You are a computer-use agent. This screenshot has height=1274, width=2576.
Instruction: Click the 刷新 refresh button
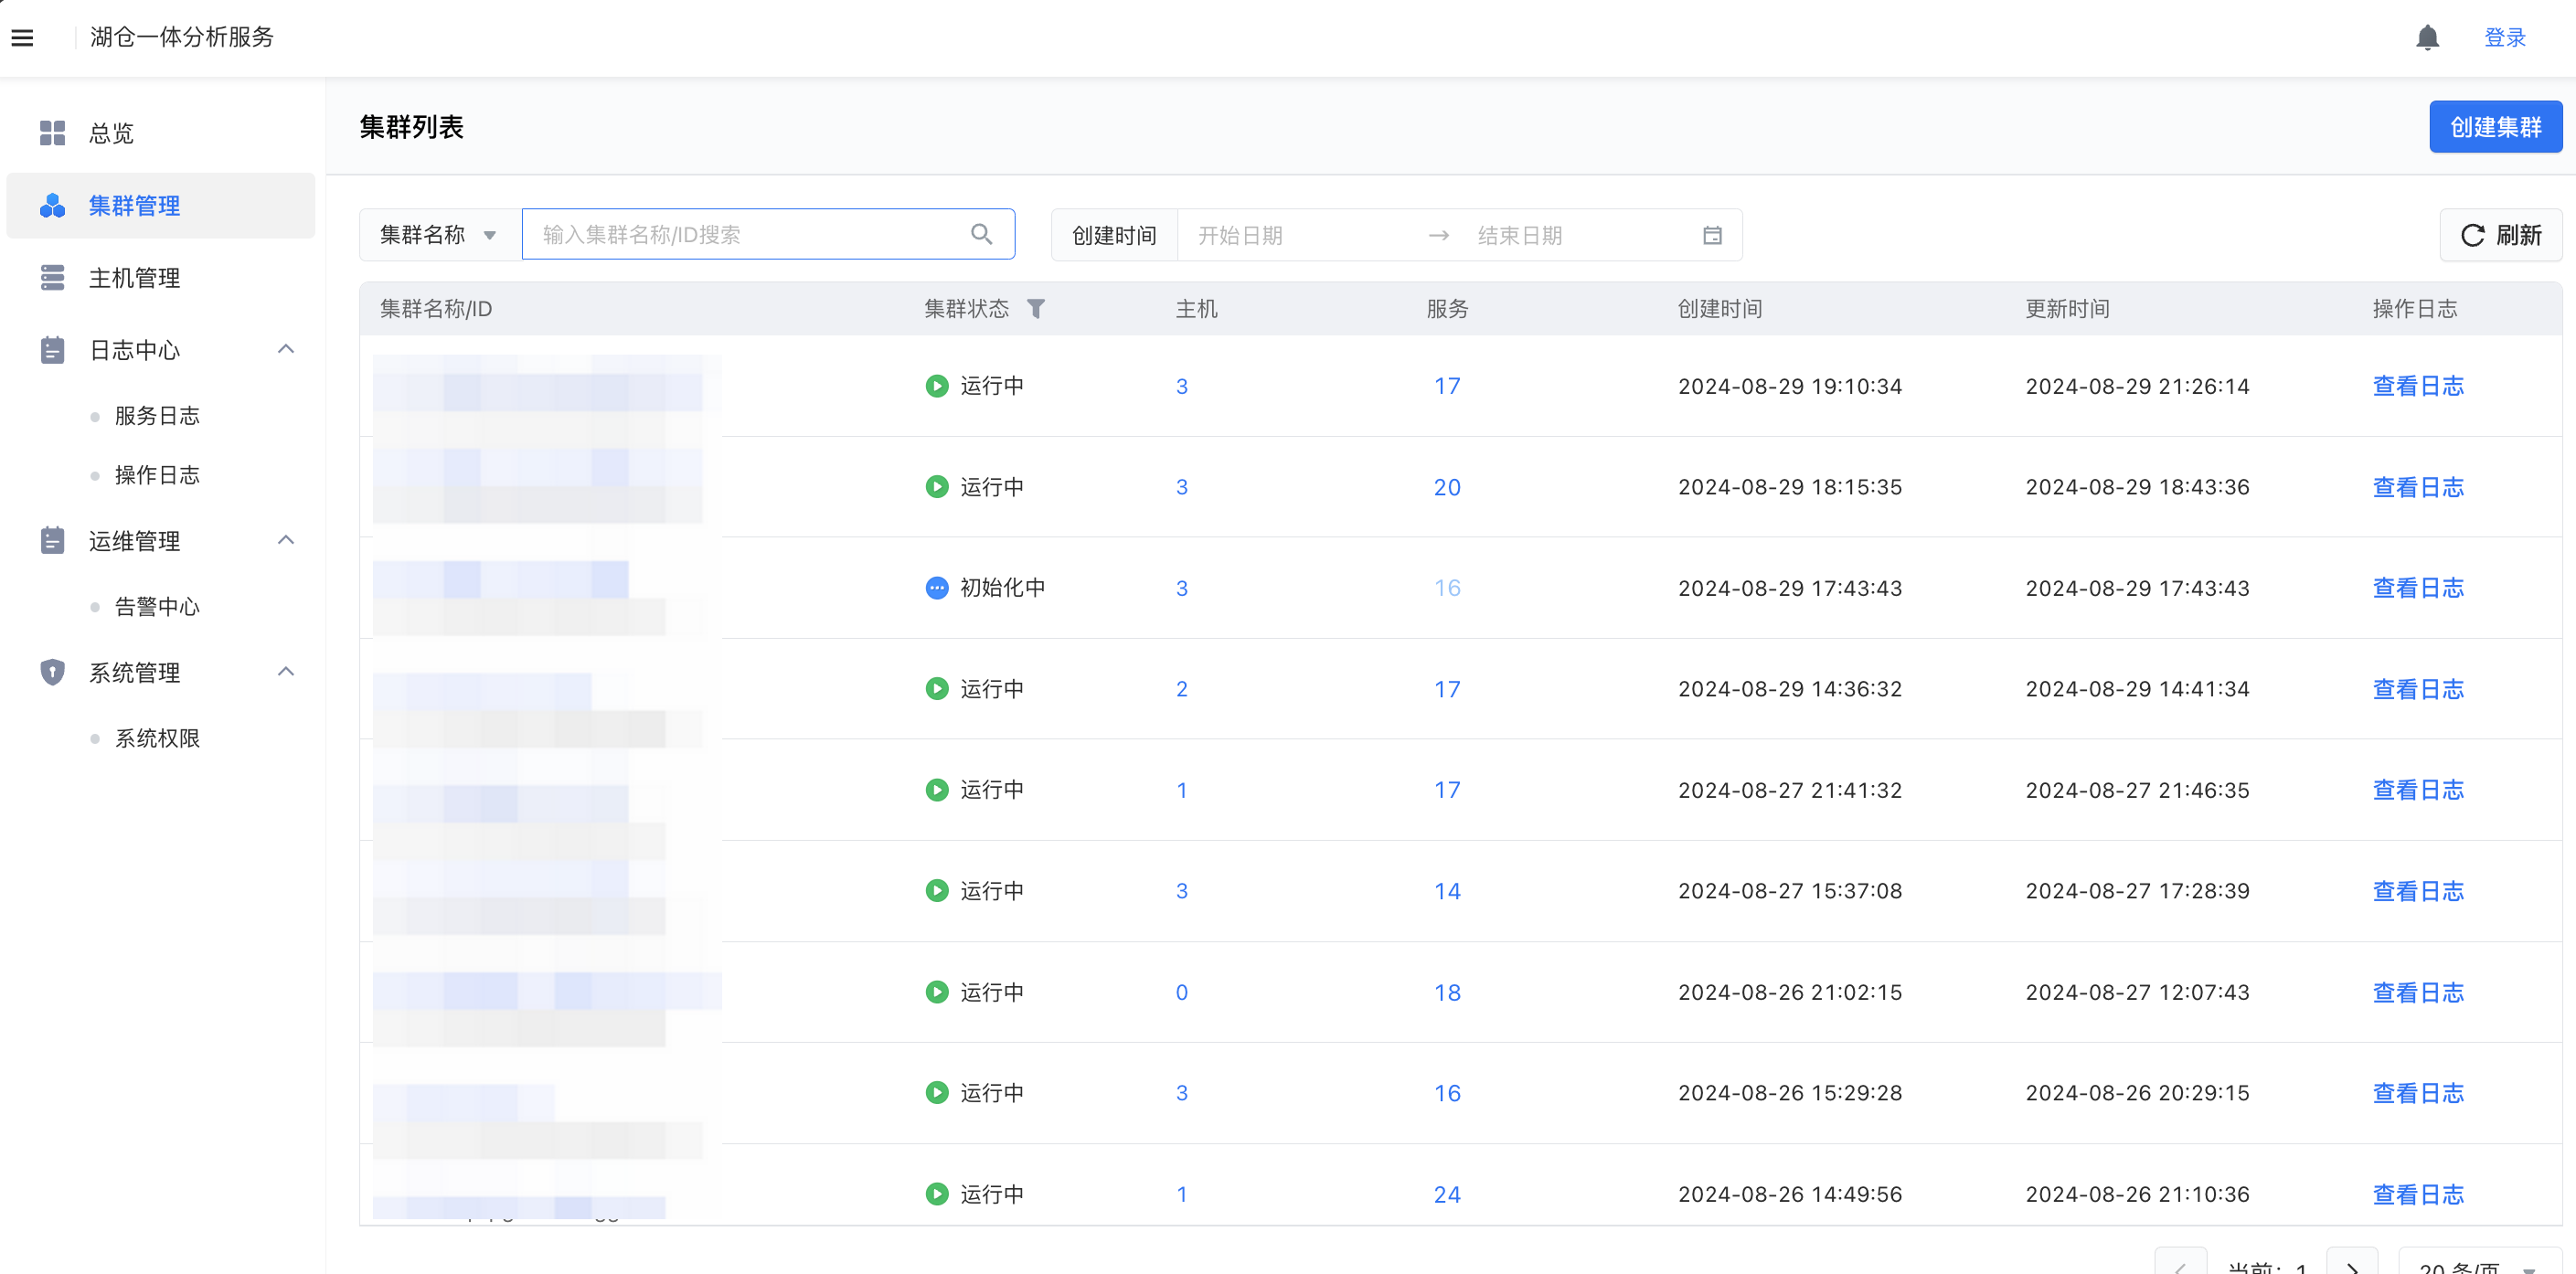coord(2500,235)
